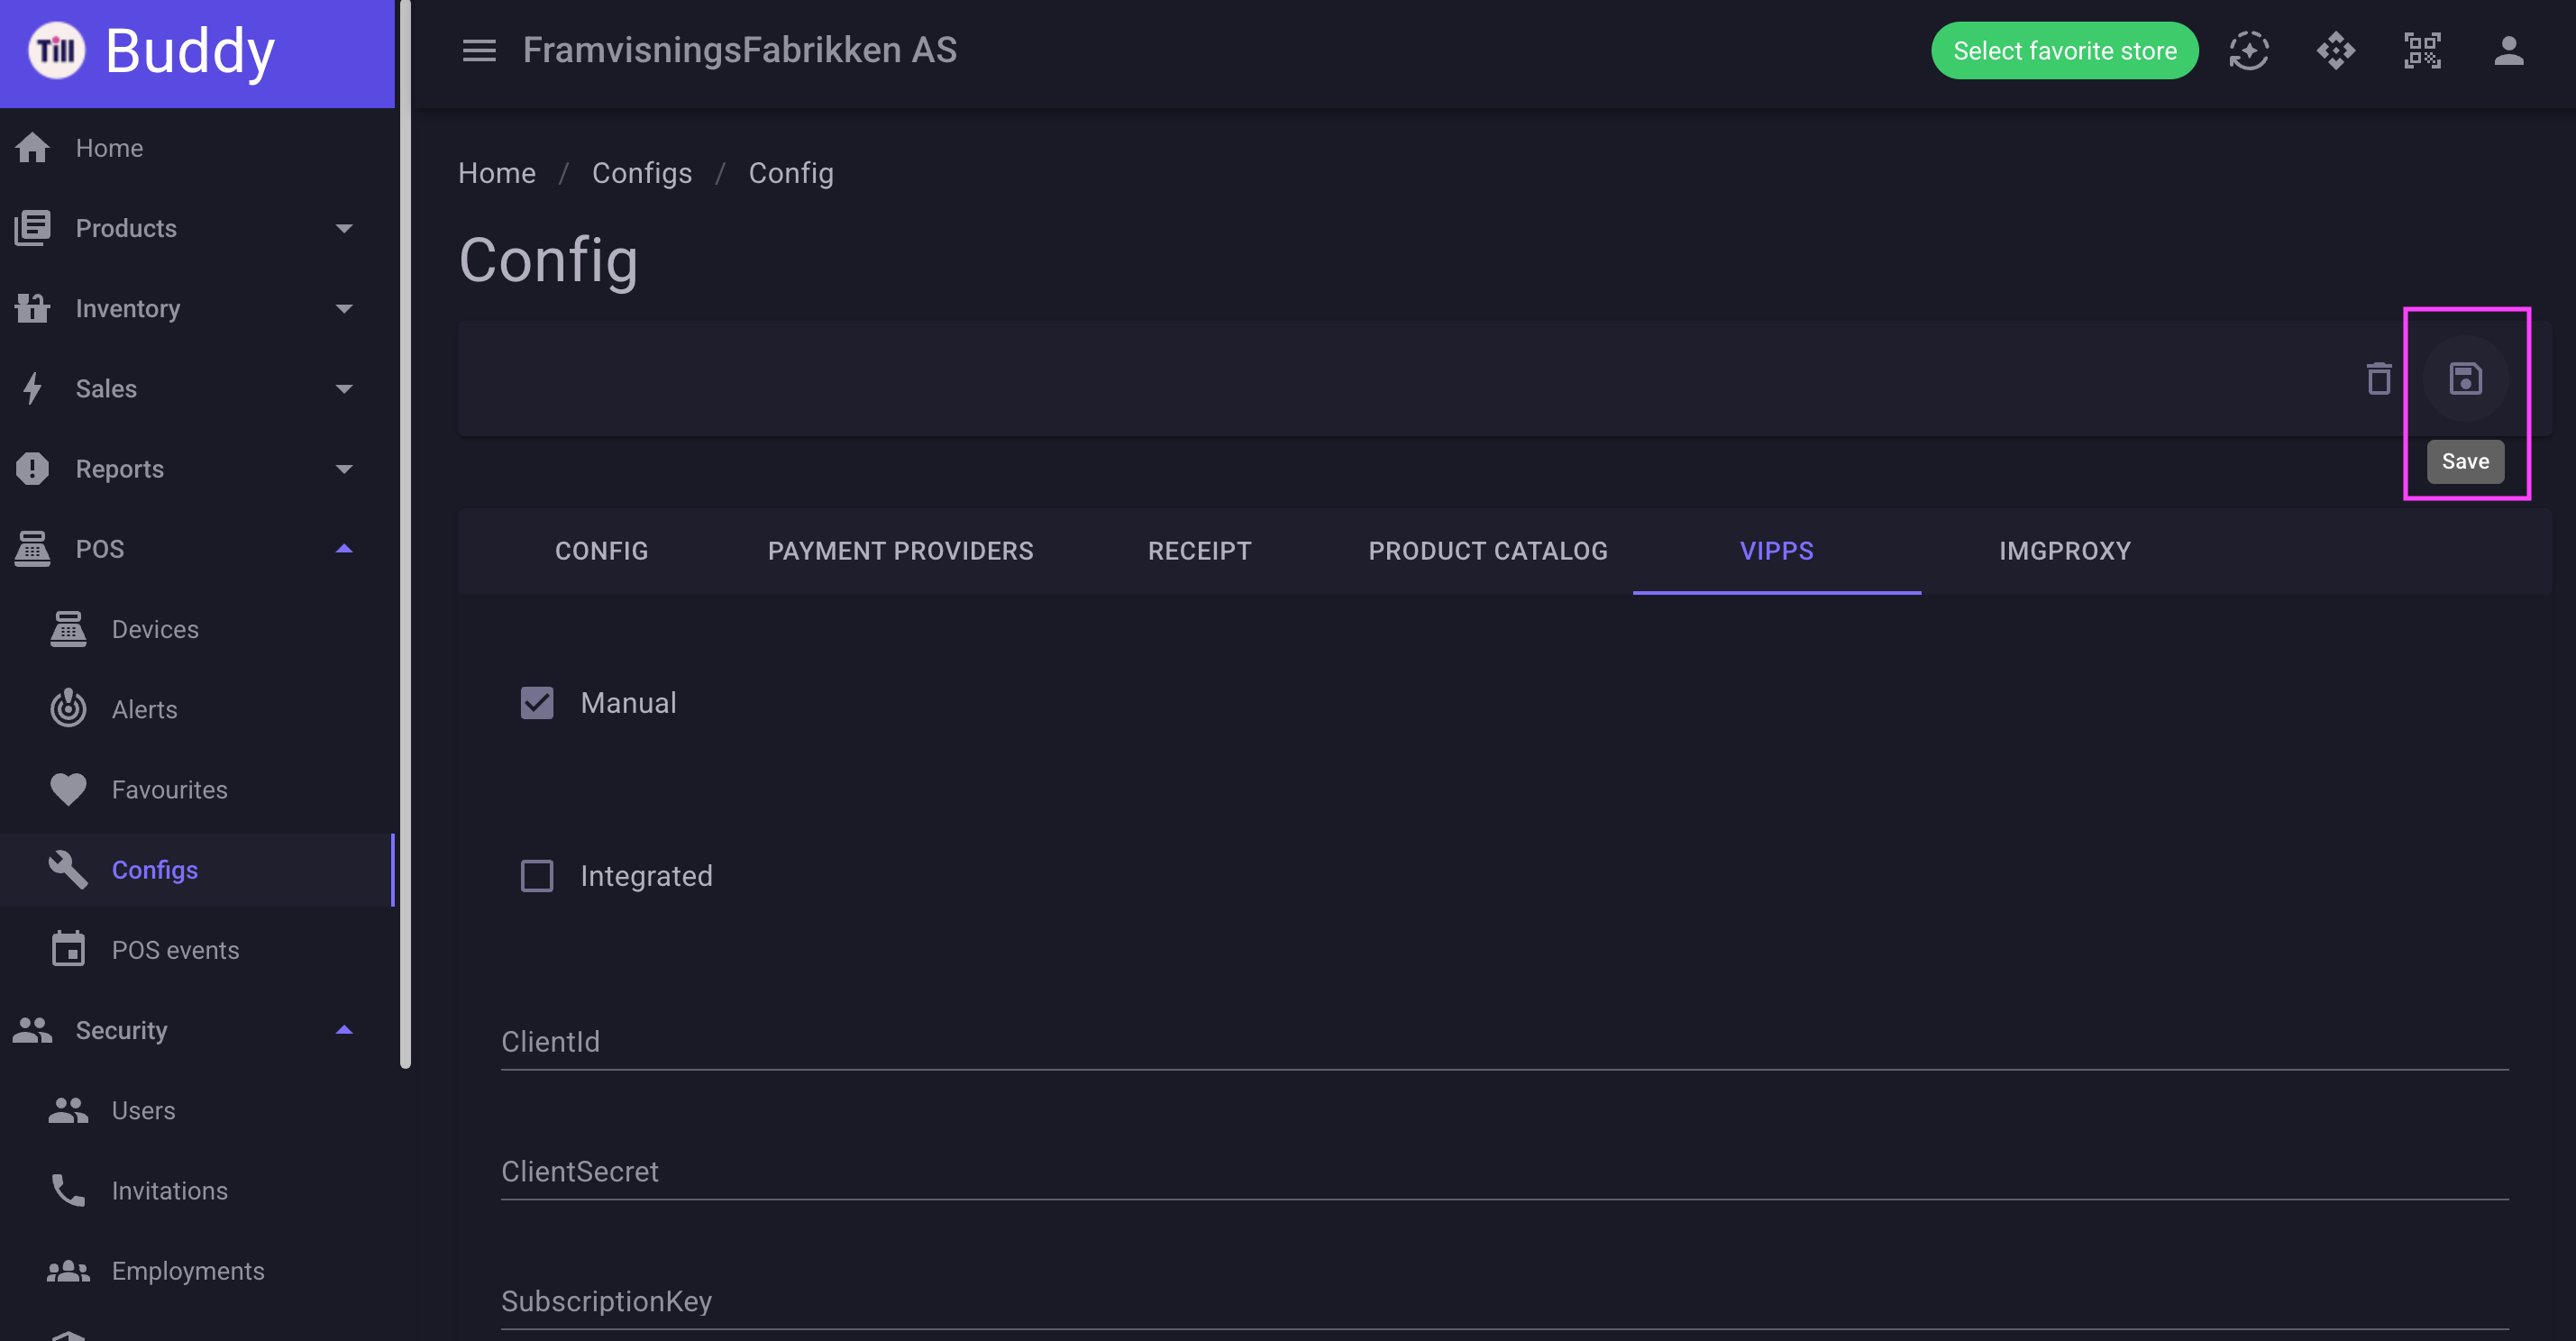Viewport: 2576px width, 1341px height.
Task: Focus the ClientId input field
Action: pos(1505,1042)
